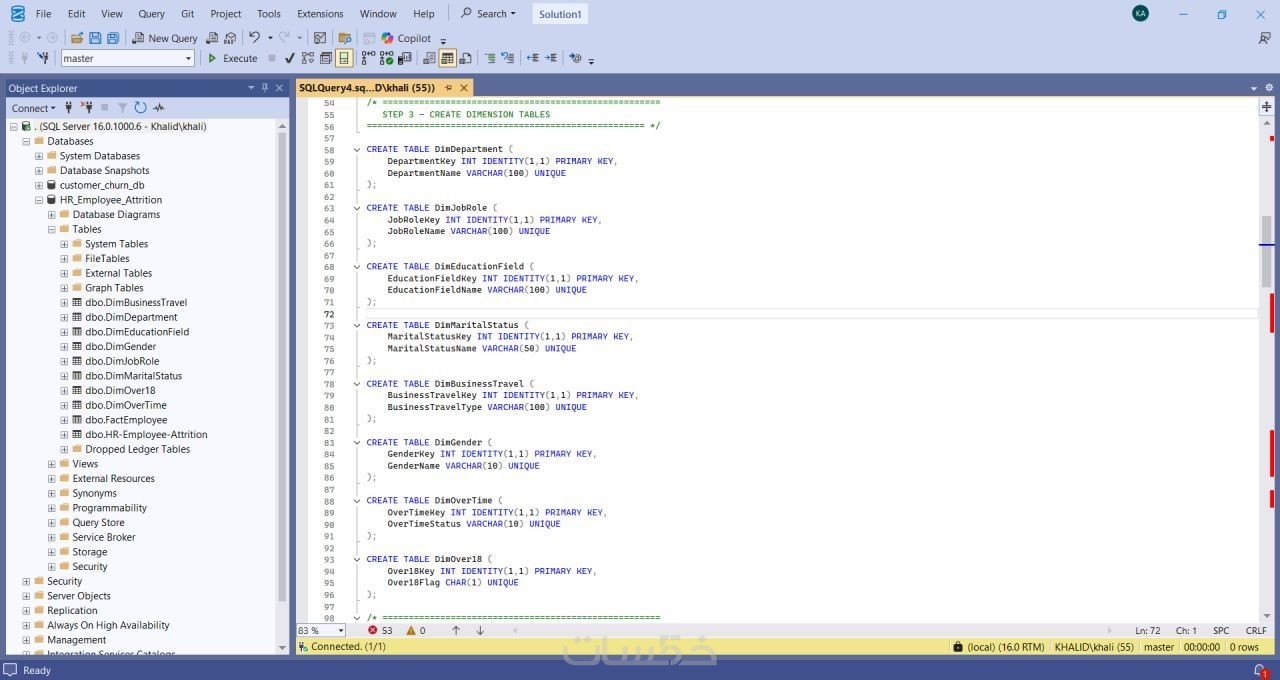Select dbo.DimGender in the tree
Viewport: 1280px width, 680px height.
tap(120, 347)
